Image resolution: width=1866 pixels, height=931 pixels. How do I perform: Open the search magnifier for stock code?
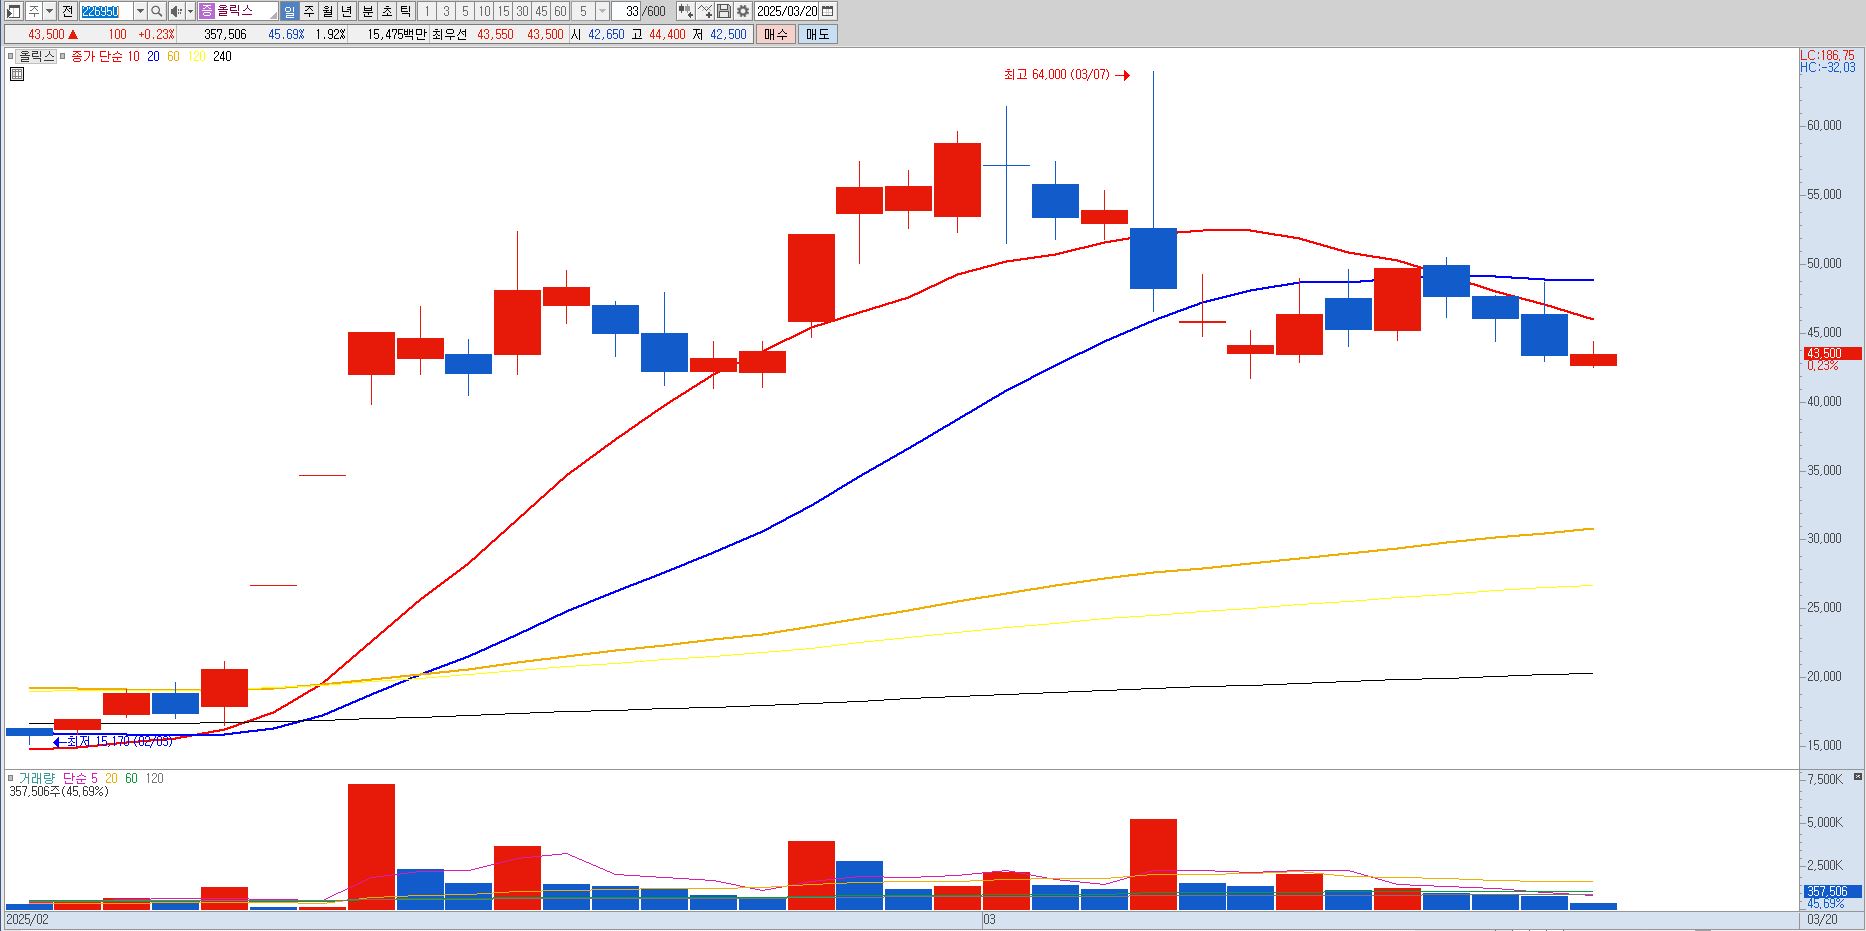click(157, 11)
